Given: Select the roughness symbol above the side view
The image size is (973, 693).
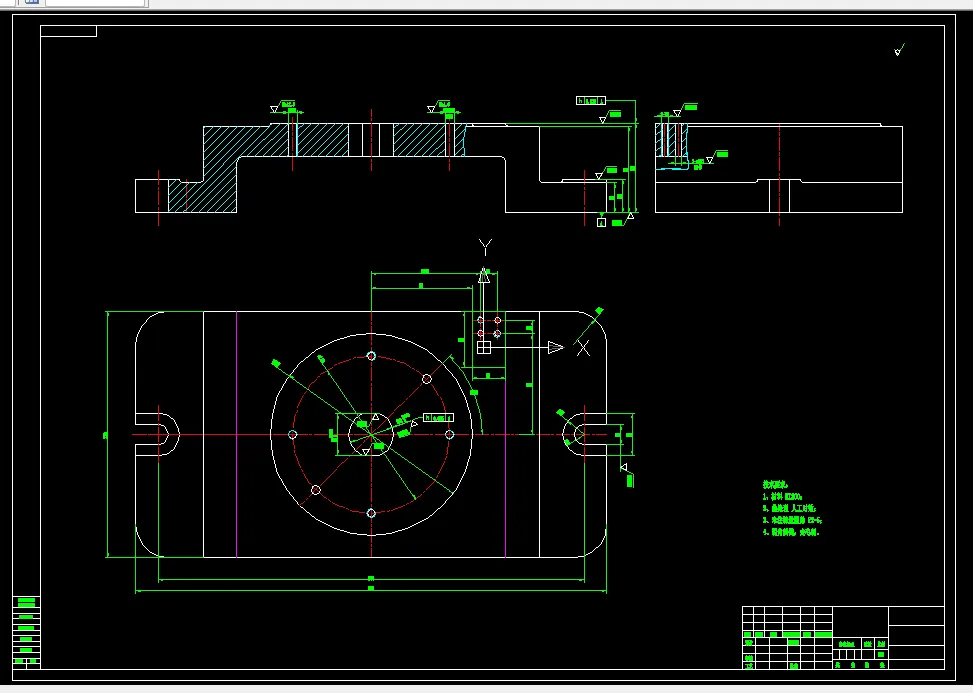Looking at the screenshot, I should pos(685,110).
